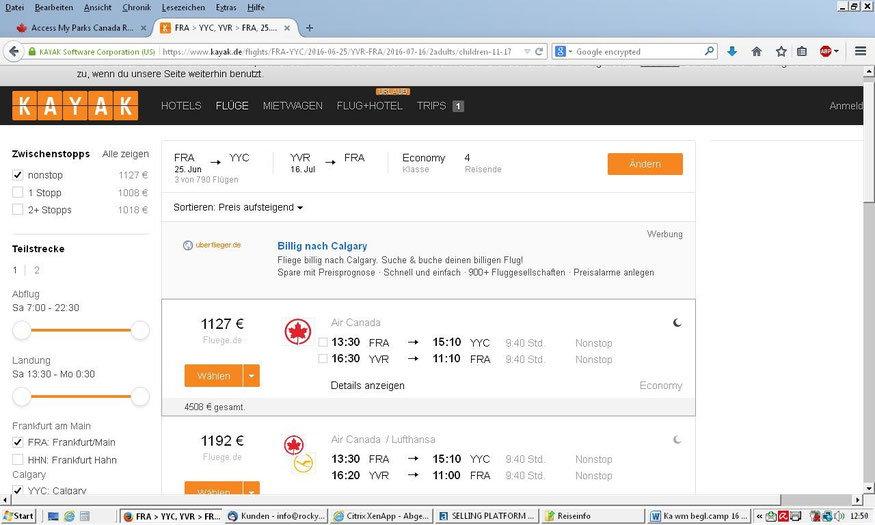Click the KAYAK logo
The image size is (875, 525).
[75, 105]
